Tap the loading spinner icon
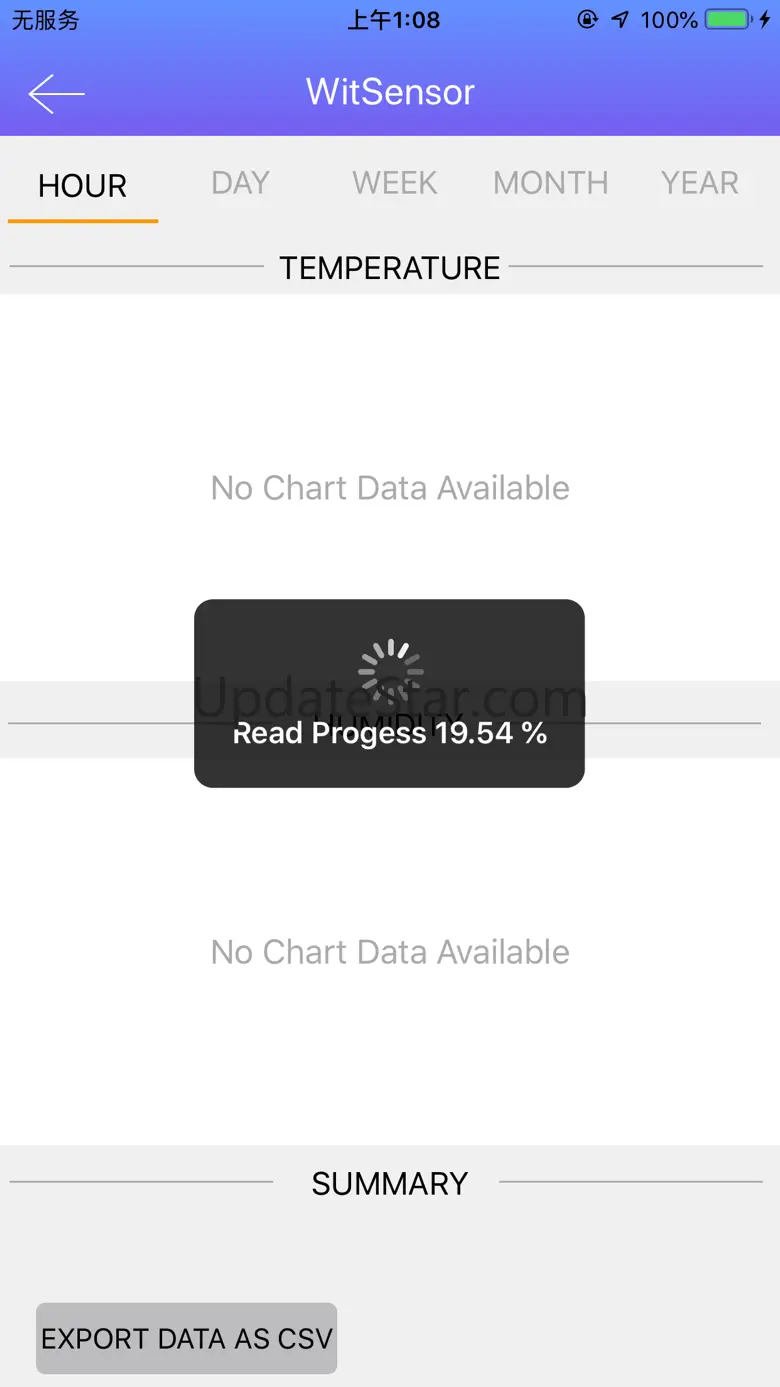 pos(390,672)
